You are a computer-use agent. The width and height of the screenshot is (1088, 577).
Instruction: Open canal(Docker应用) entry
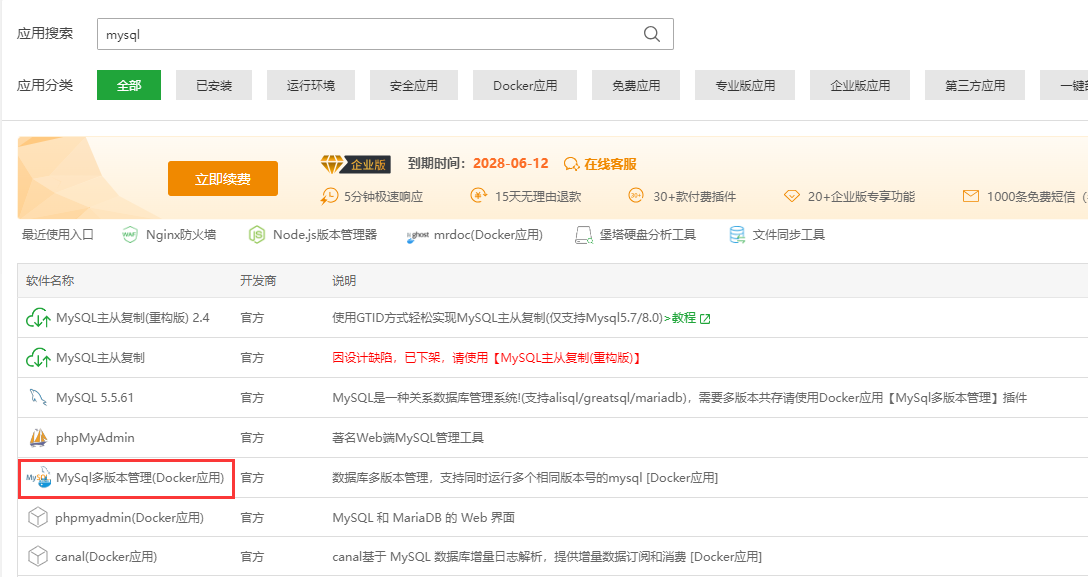(106, 557)
